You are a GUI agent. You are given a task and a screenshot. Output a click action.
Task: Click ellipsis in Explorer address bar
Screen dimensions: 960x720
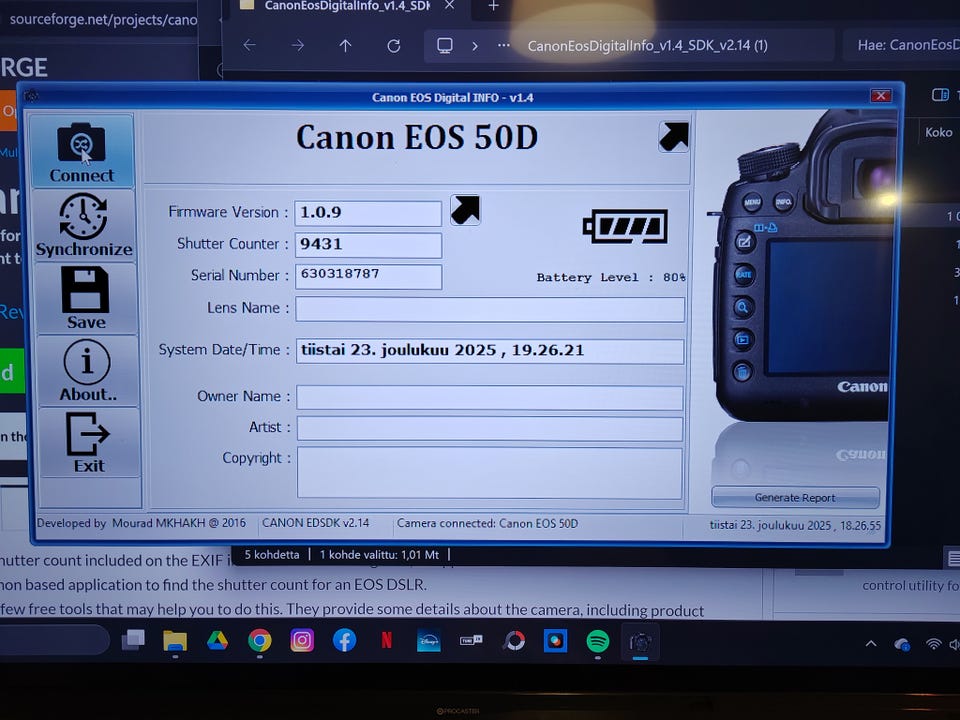(x=503, y=45)
